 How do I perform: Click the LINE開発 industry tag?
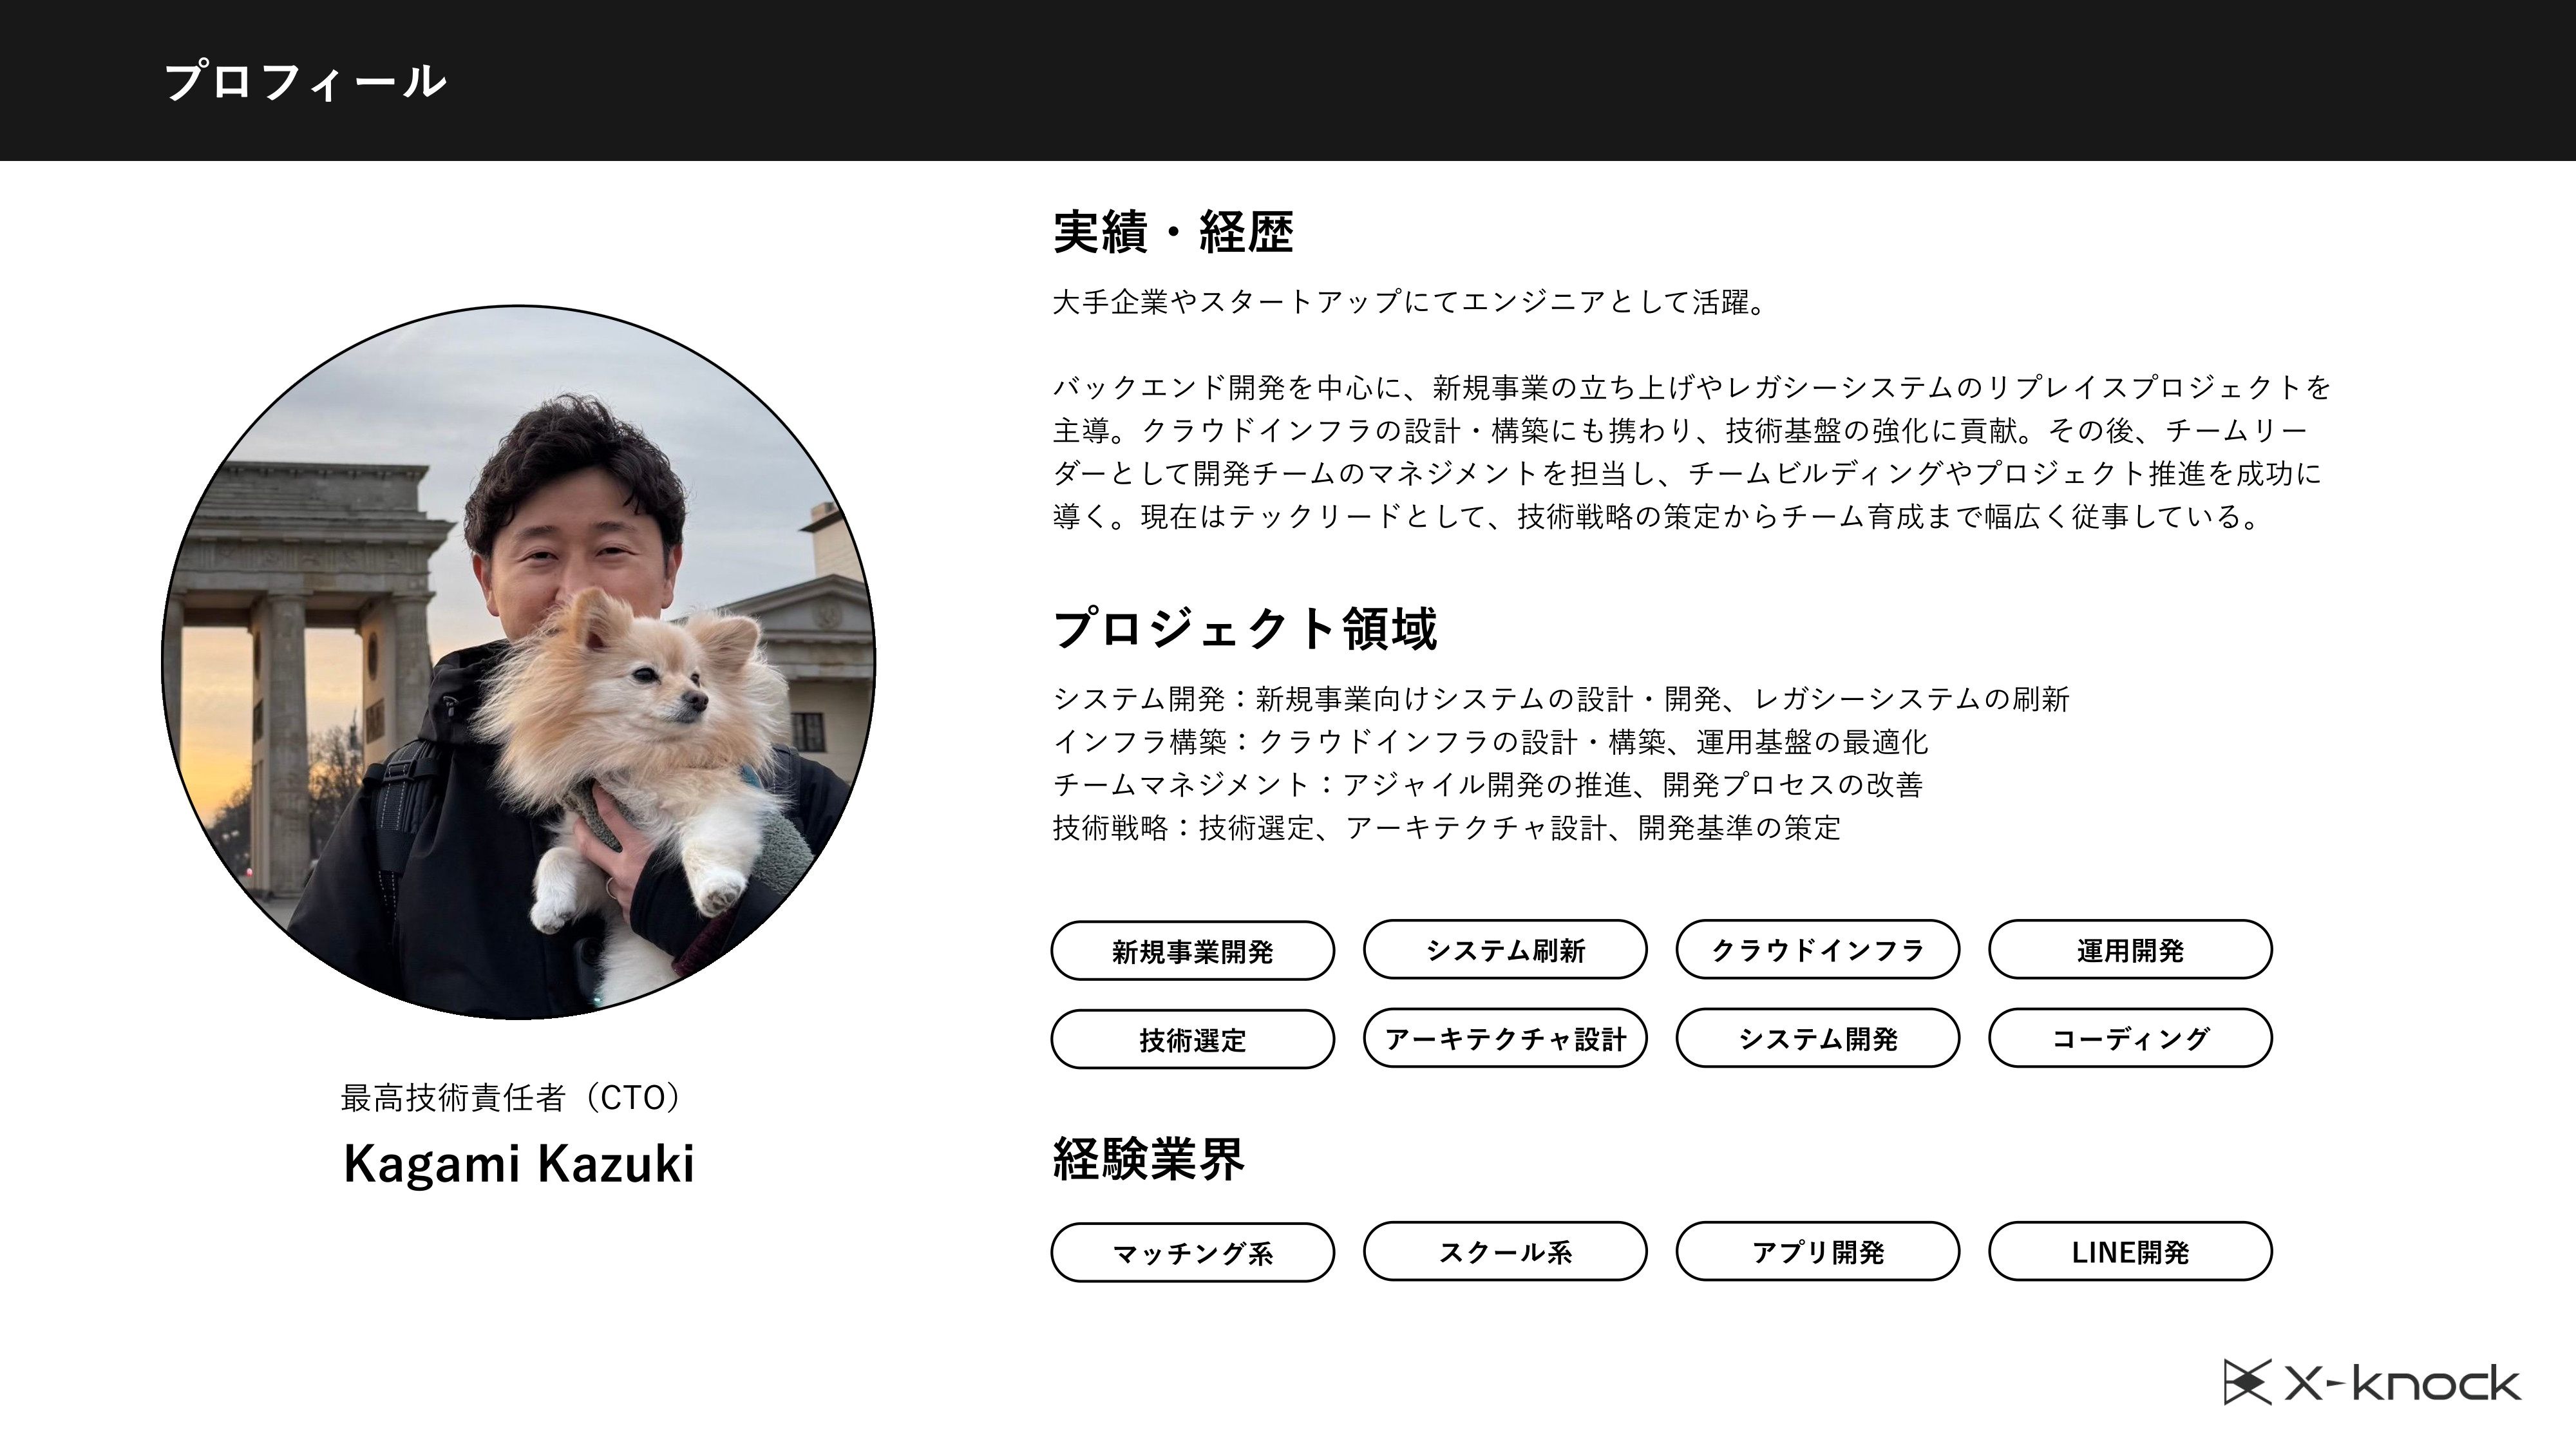coord(2130,1252)
